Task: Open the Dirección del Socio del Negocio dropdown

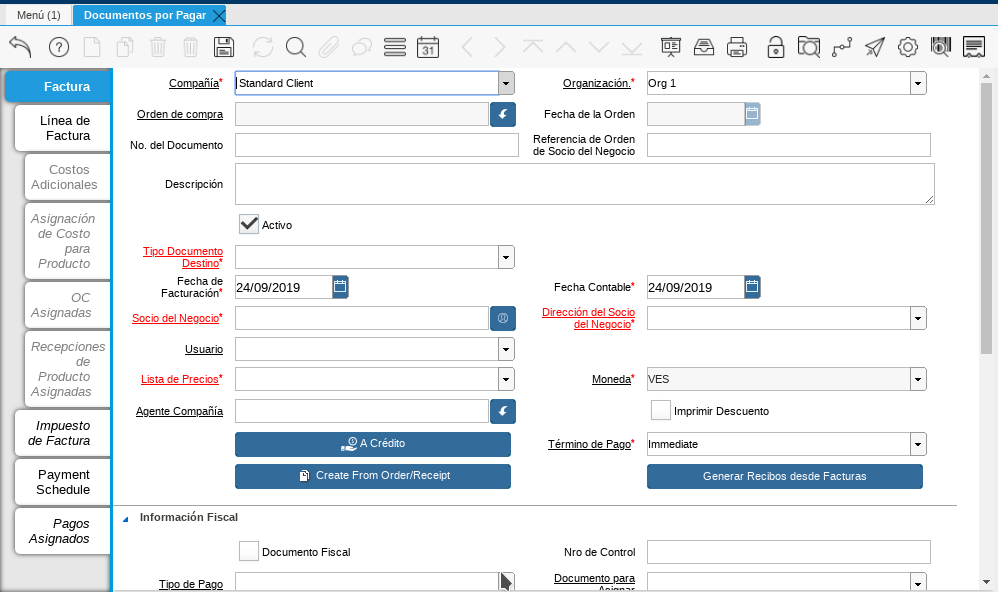Action: click(x=918, y=318)
